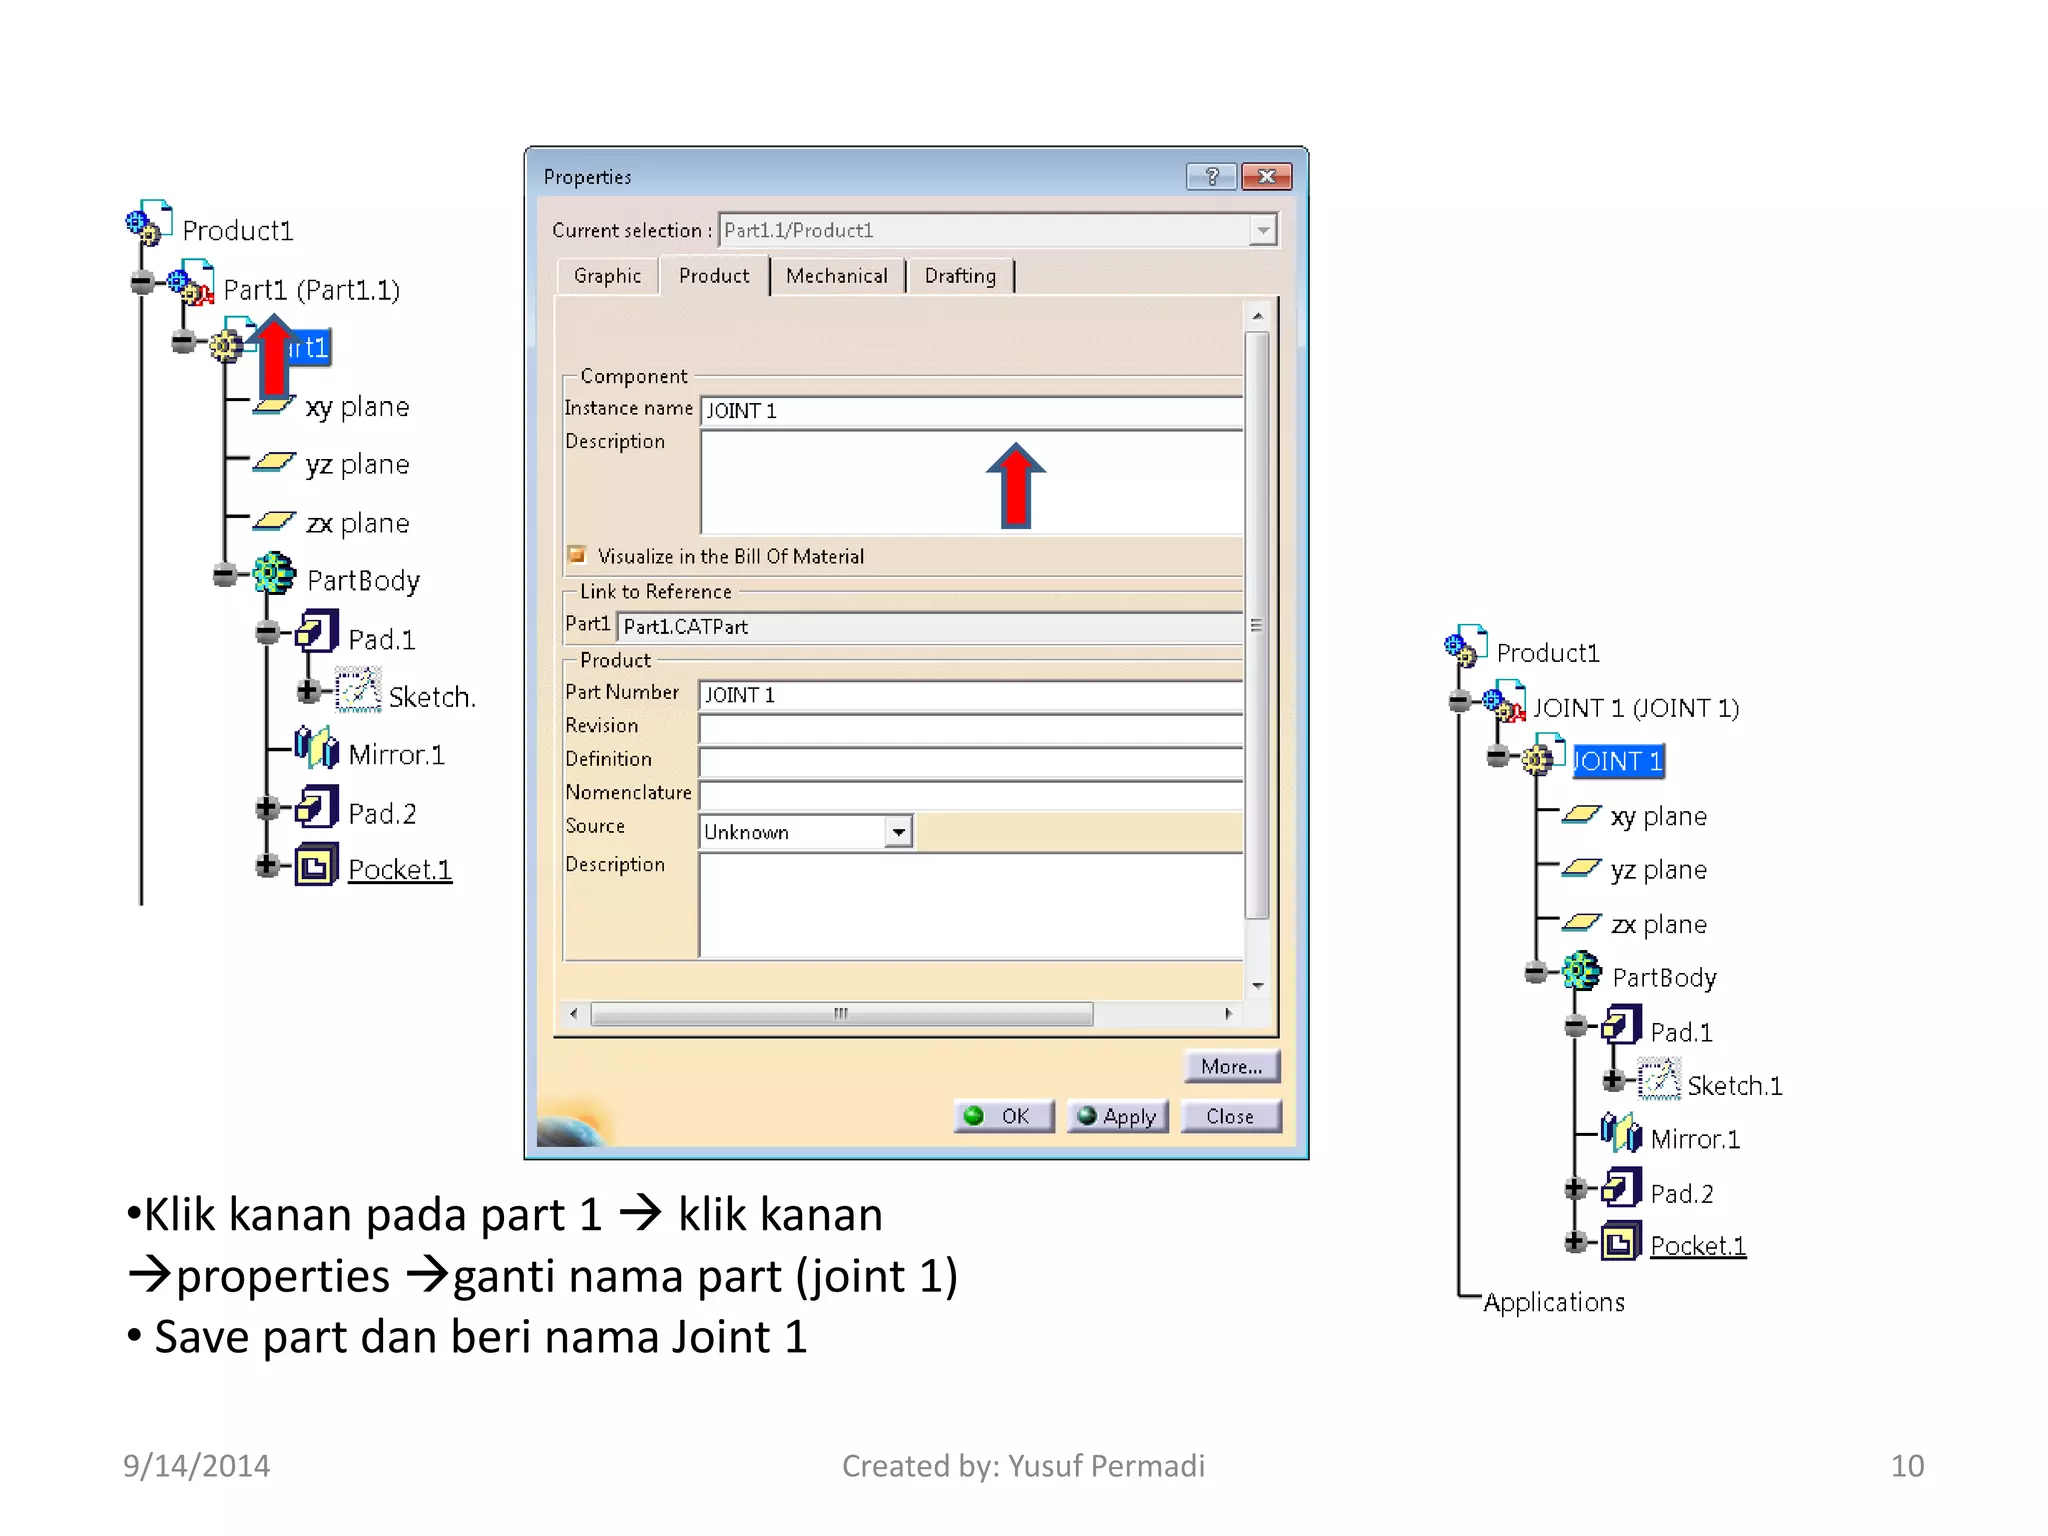Click the zx plane icon in left tree

(x=273, y=521)
